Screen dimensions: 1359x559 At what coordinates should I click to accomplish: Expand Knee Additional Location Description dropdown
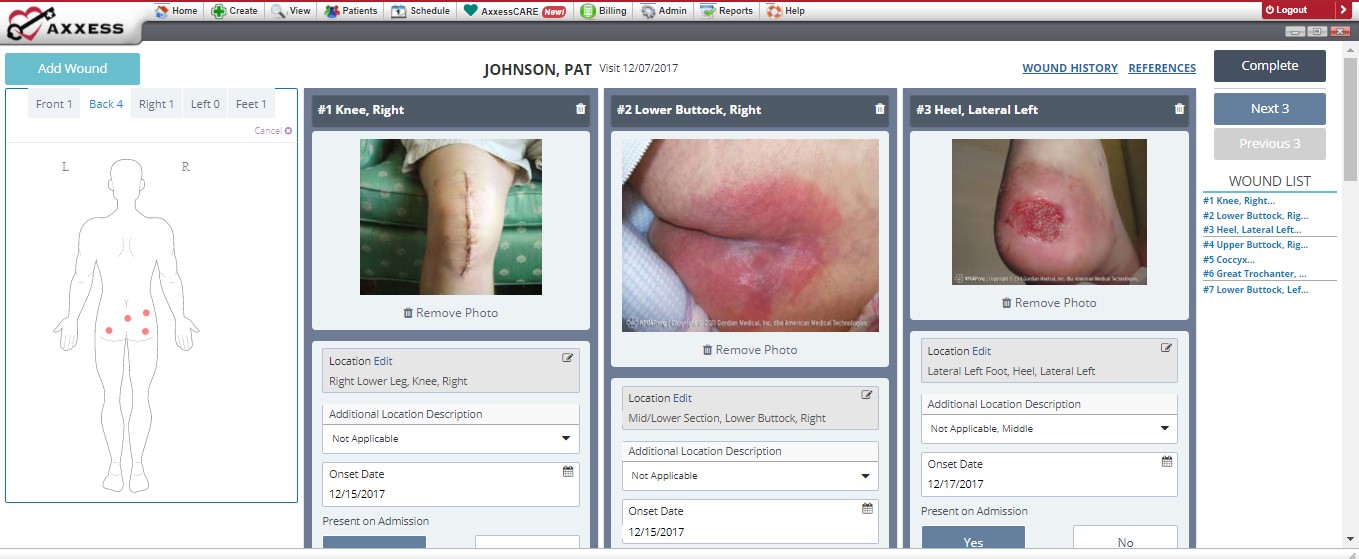point(566,438)
